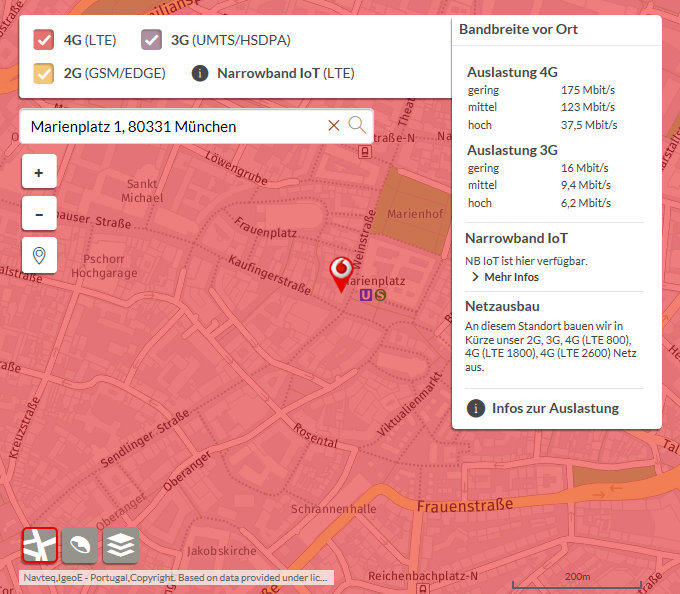Click the Navteq copyright attribution text
680x594 pixels.
176,578
